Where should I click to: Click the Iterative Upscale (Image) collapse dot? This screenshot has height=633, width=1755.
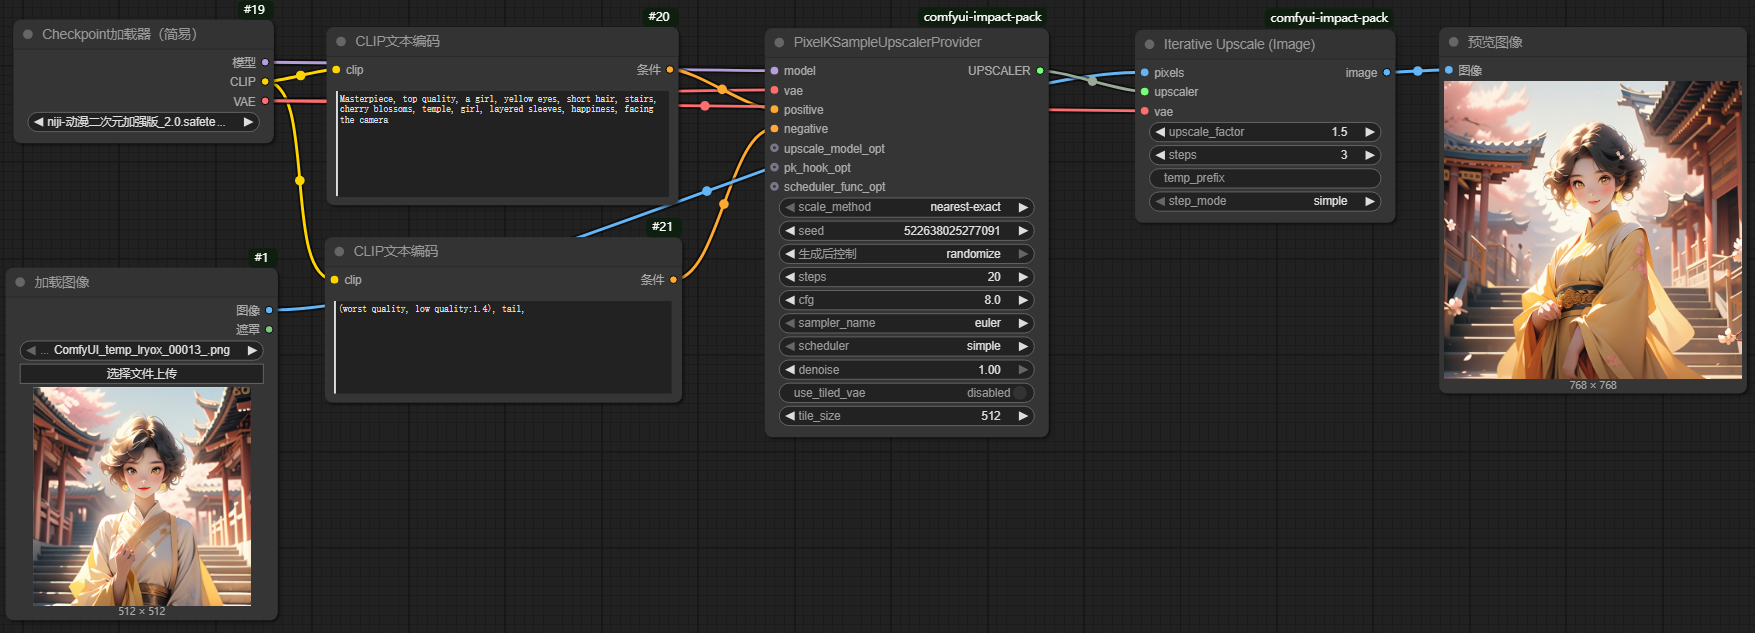click(x=1149, y=44)
